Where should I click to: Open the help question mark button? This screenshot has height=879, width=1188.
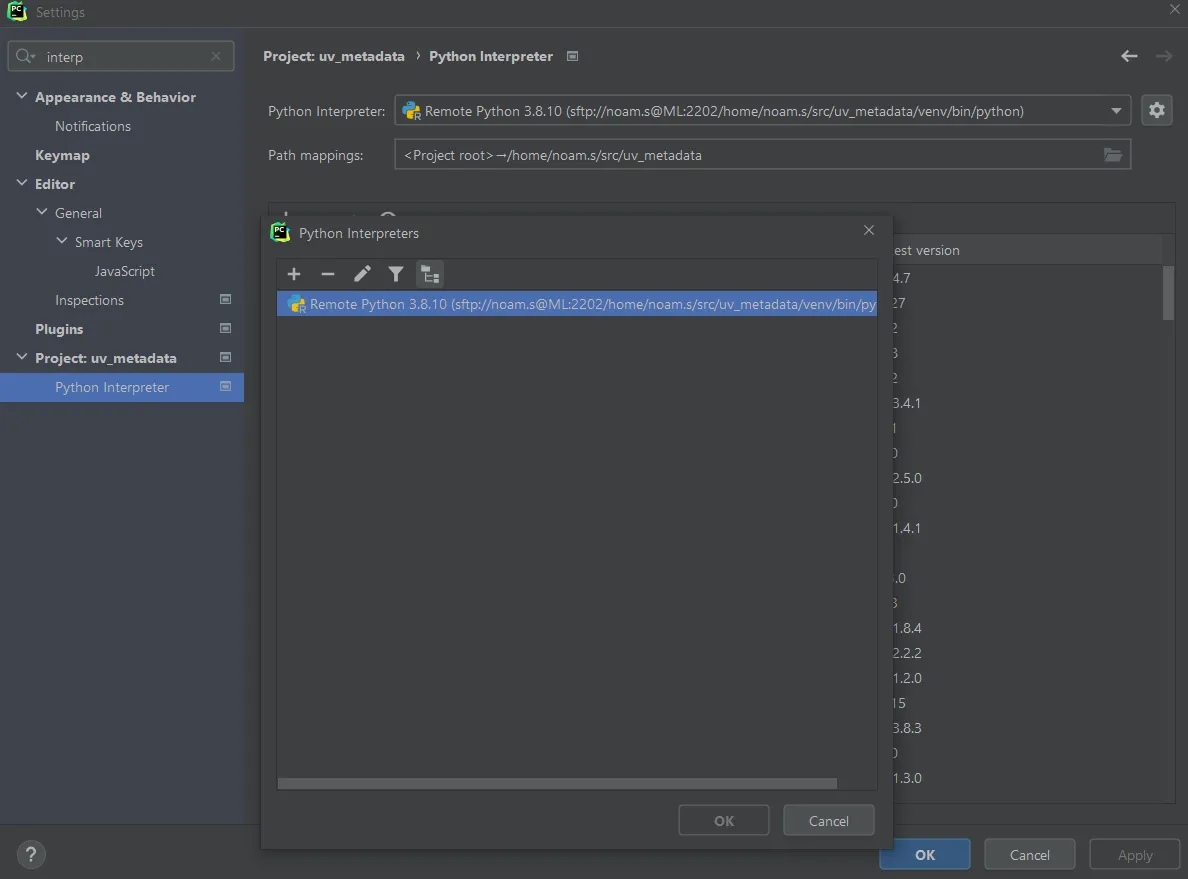[31, 855]
